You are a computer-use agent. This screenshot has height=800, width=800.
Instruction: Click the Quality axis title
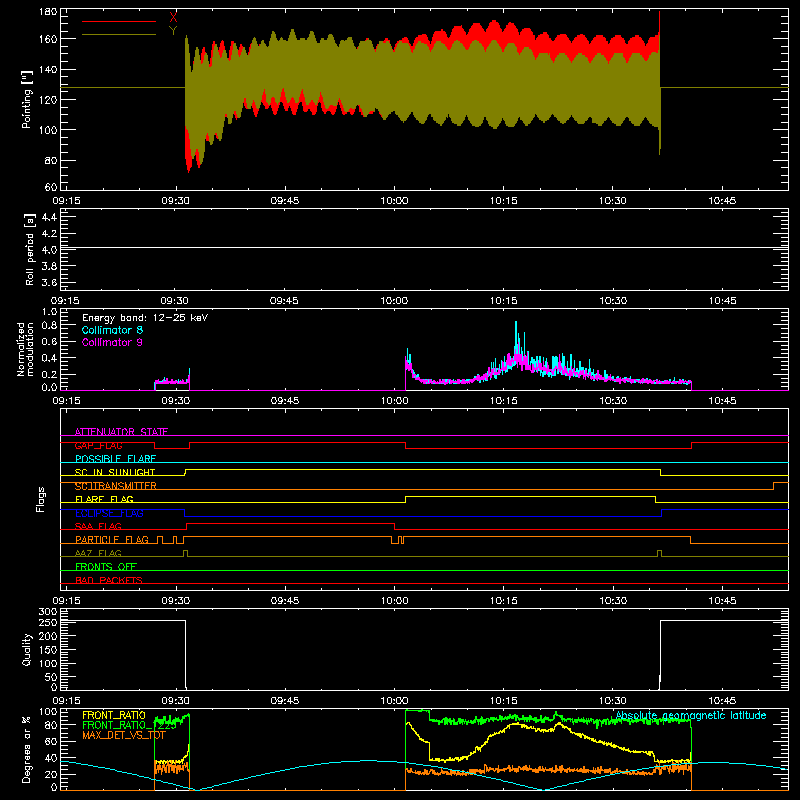pyautogui.click(x=27, y=649)
